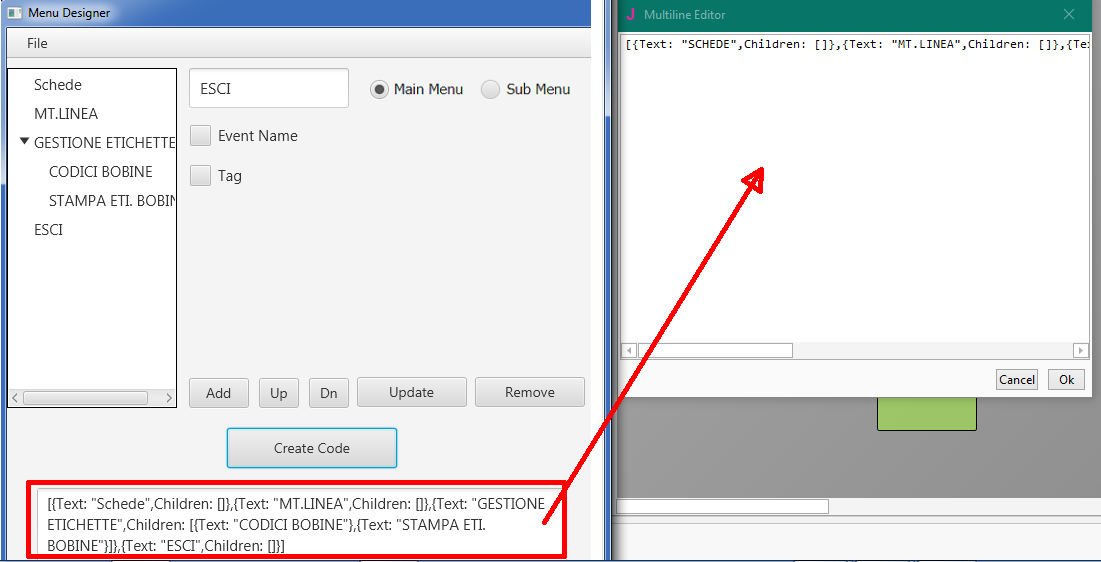Click the tree's horizontal scrollbar thumb
This screenshot has height=562, width=1101.
[x=85, y=398]
